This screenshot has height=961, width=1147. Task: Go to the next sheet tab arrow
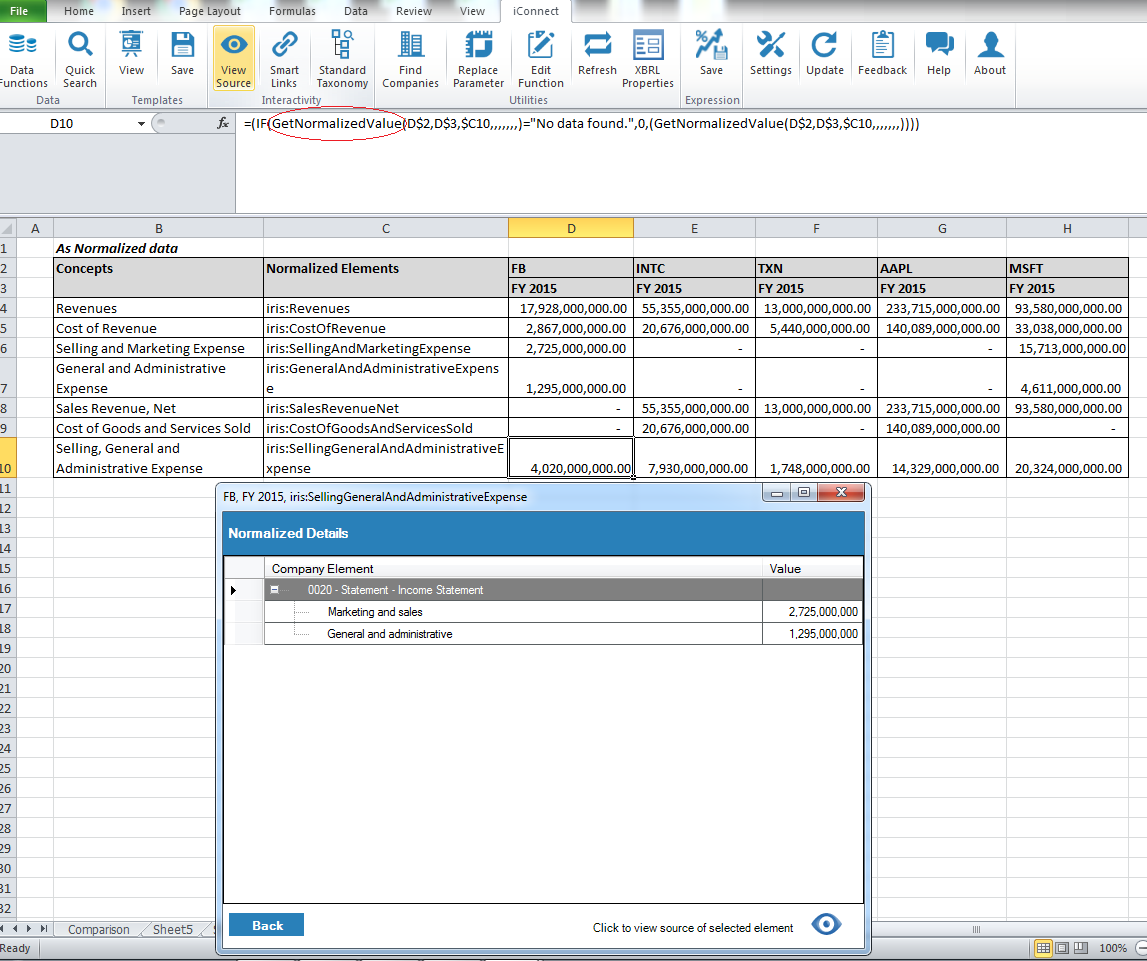coord(29,929)
